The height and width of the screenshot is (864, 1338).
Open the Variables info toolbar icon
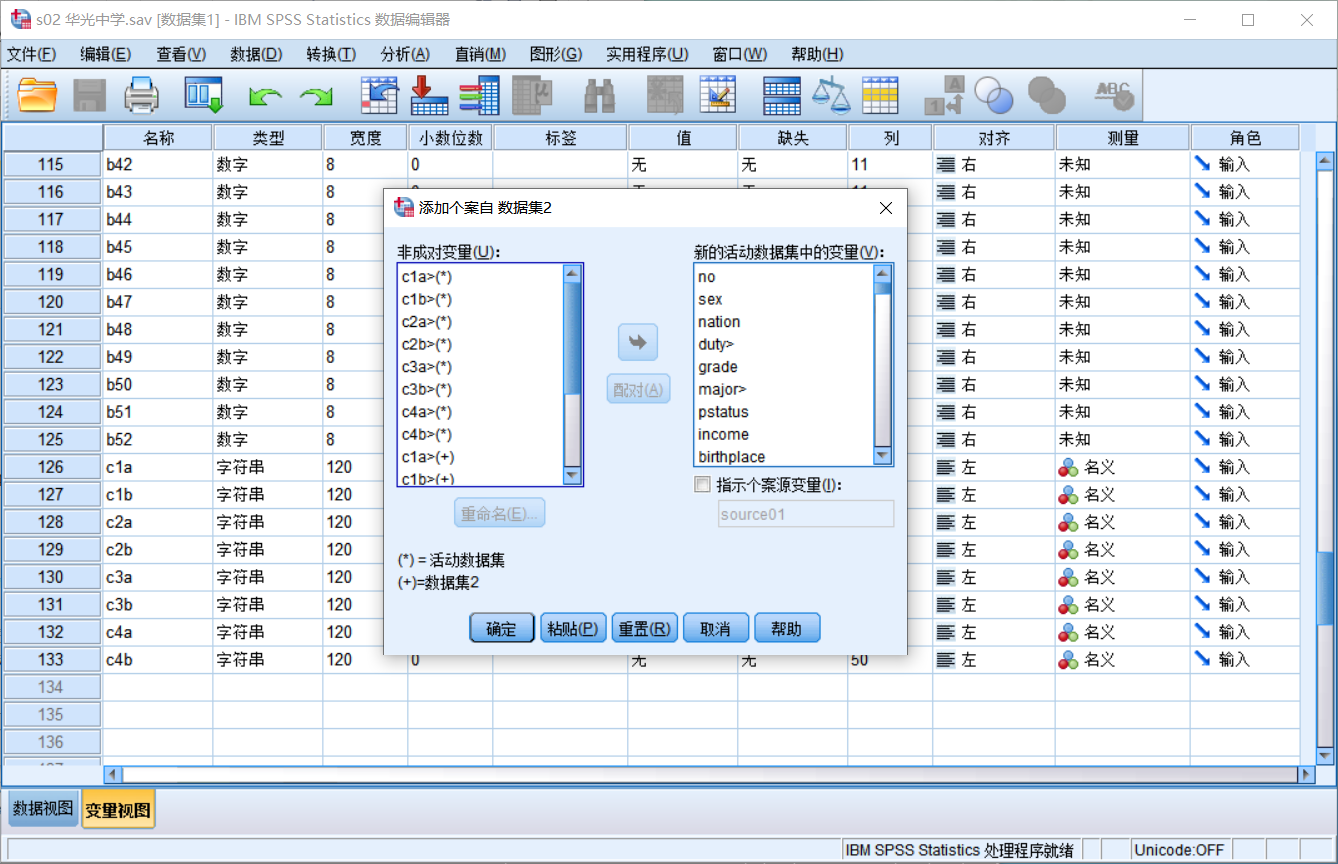point(479,95)
